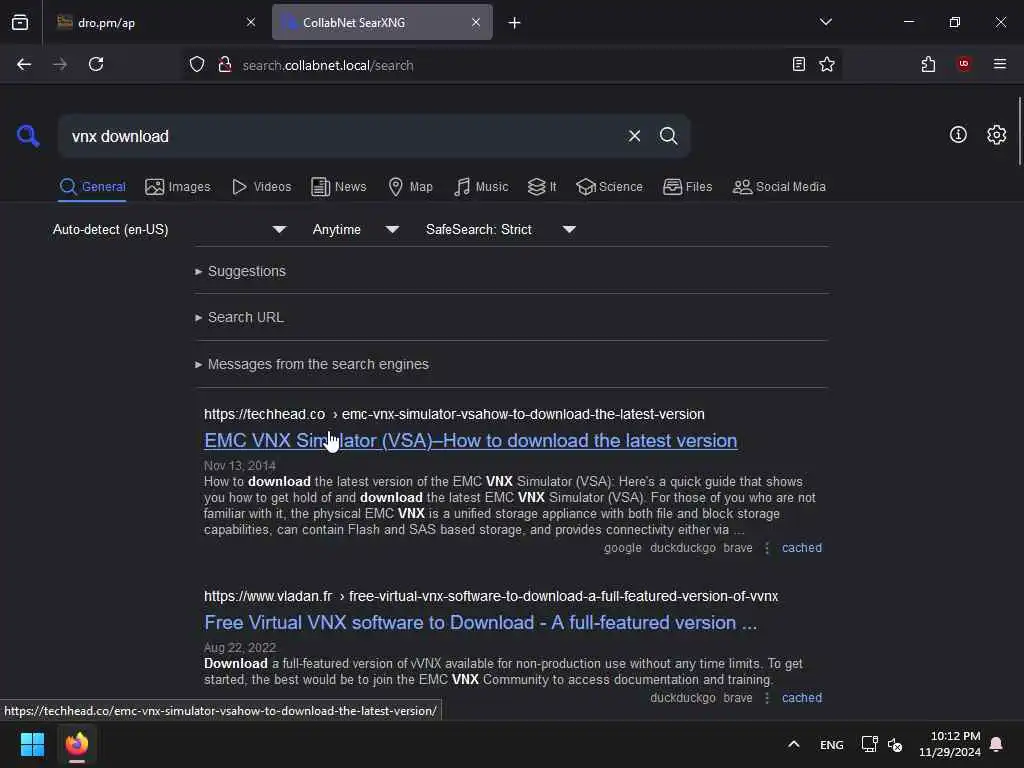The image size is (1024, 768).
Task: Switch to the dro.pm/ap tab
Action: click(x=155, y=23)
